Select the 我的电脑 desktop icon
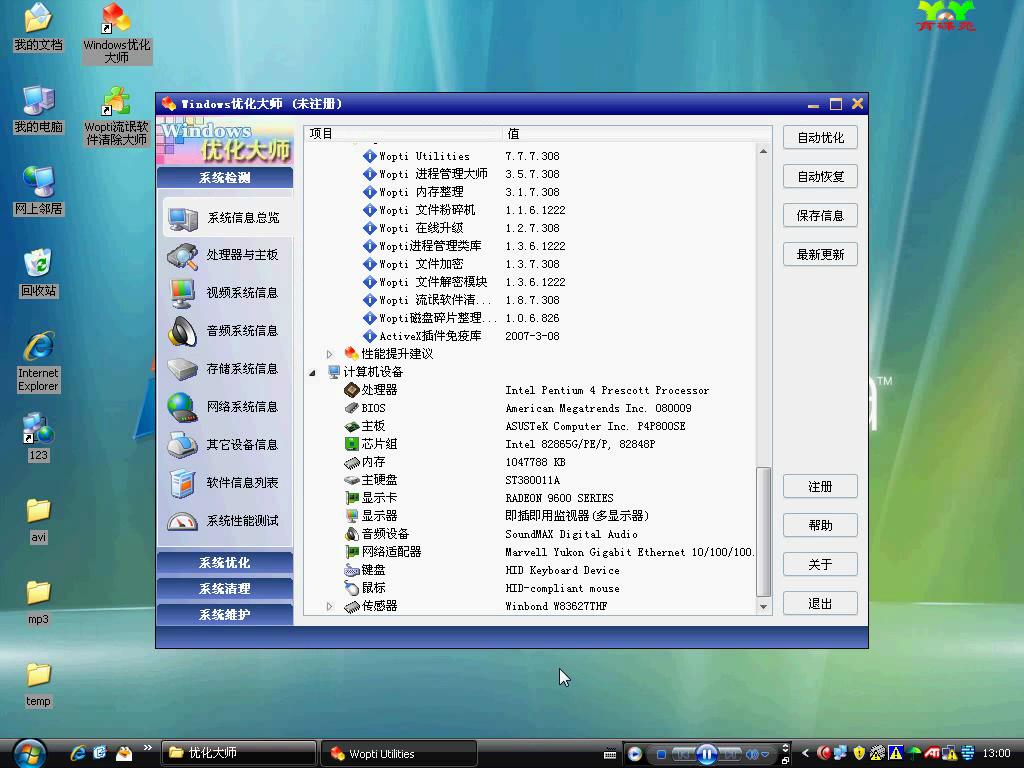 tap(38, 109)
